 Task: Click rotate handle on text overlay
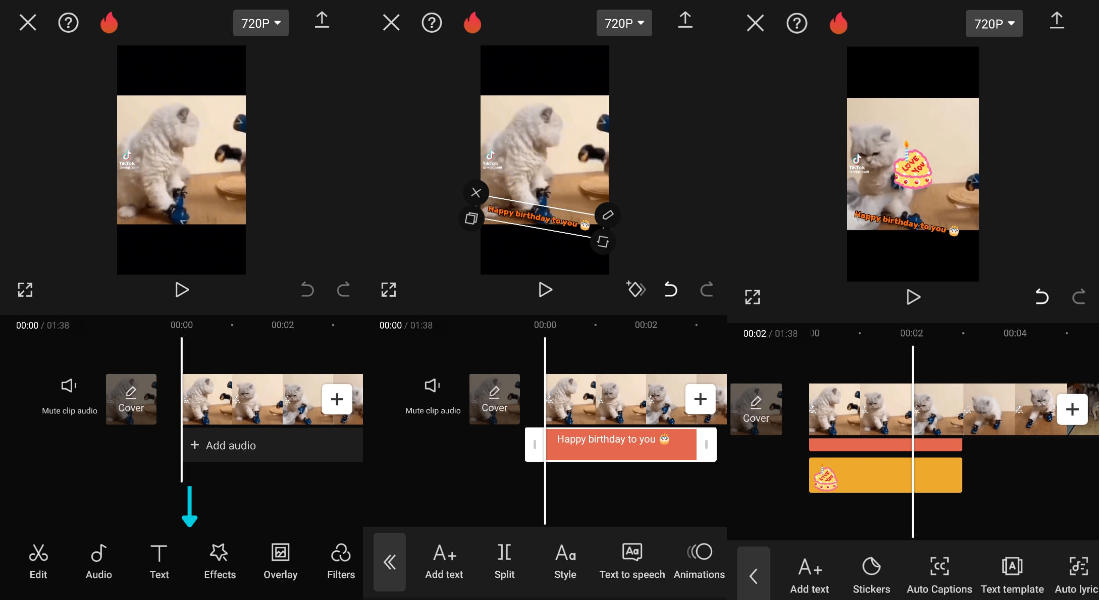[603, 241]
